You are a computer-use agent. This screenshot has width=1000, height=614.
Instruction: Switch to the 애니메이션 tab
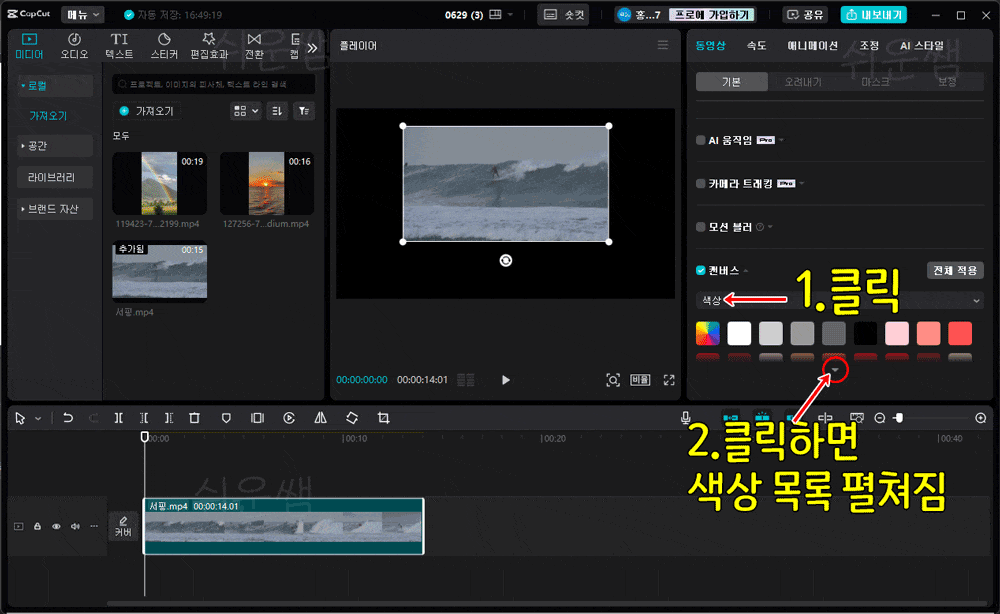pos(812,46)
